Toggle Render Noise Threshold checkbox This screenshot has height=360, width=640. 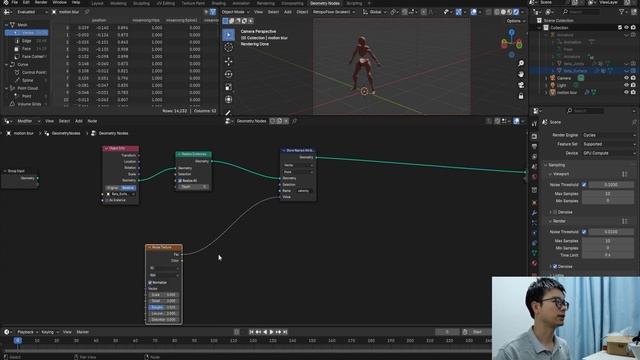coord(584,232)
